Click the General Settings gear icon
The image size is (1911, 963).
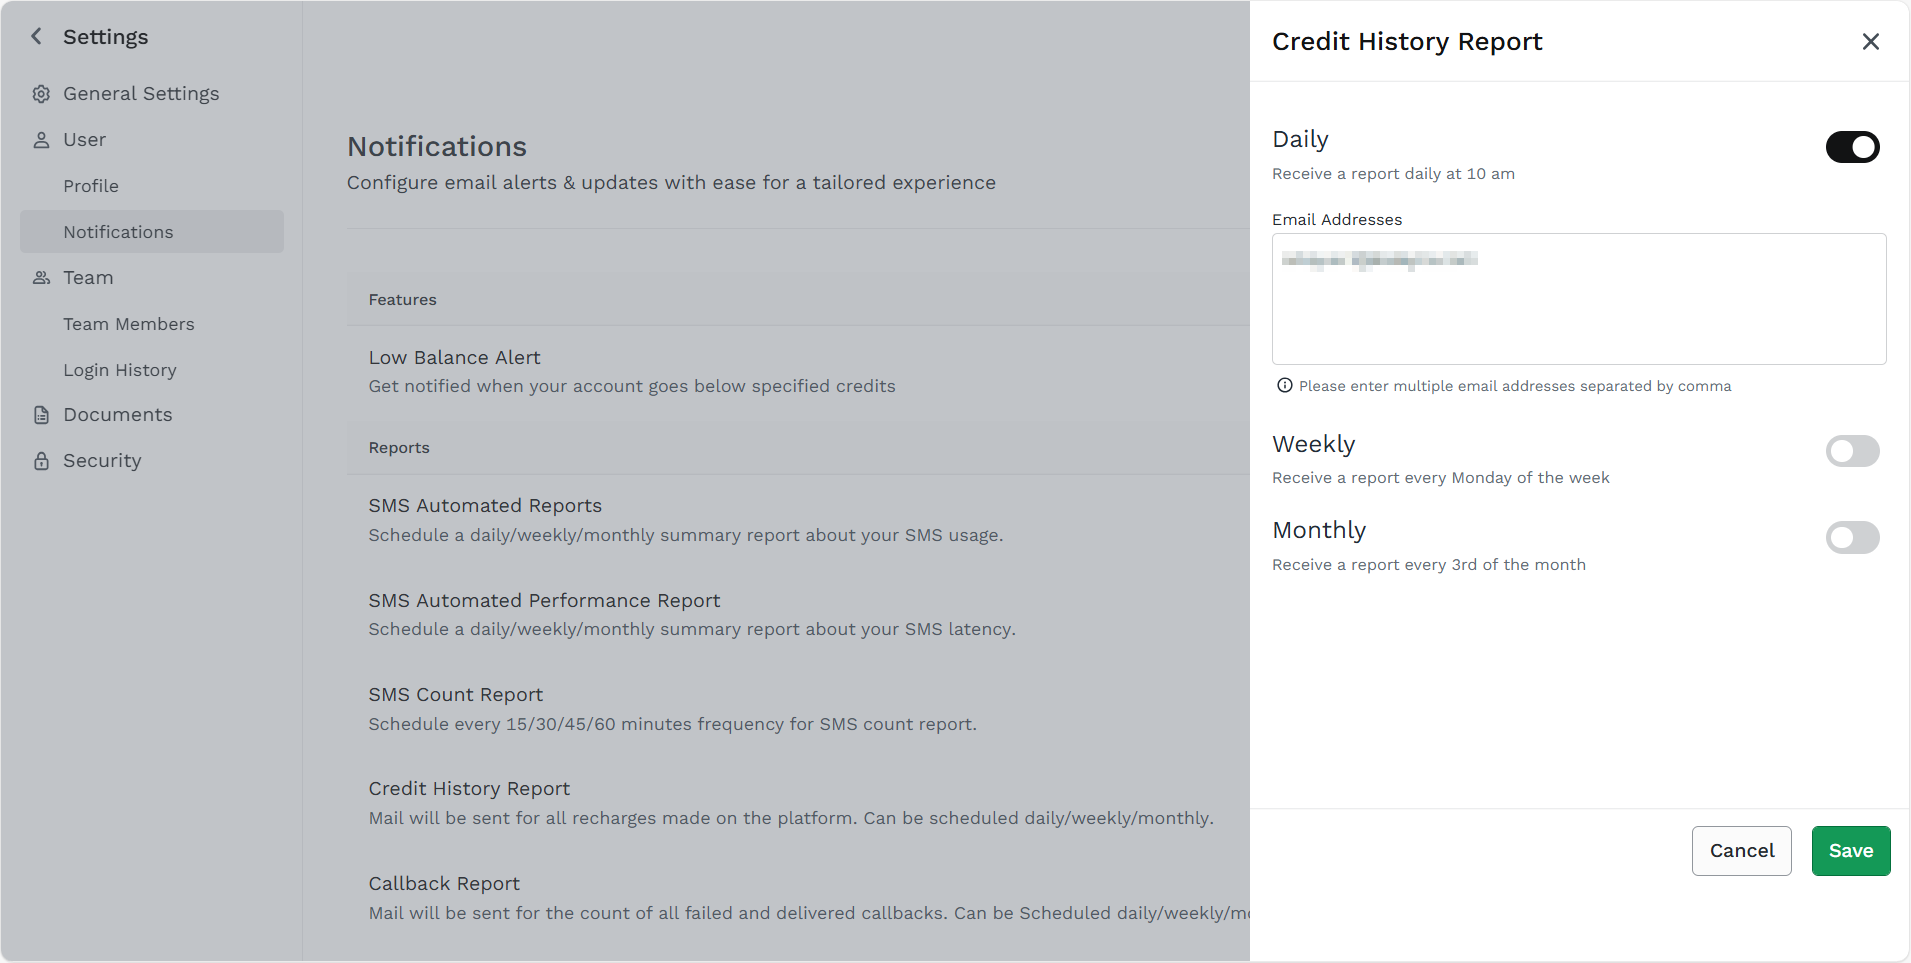tap(41, 94)
